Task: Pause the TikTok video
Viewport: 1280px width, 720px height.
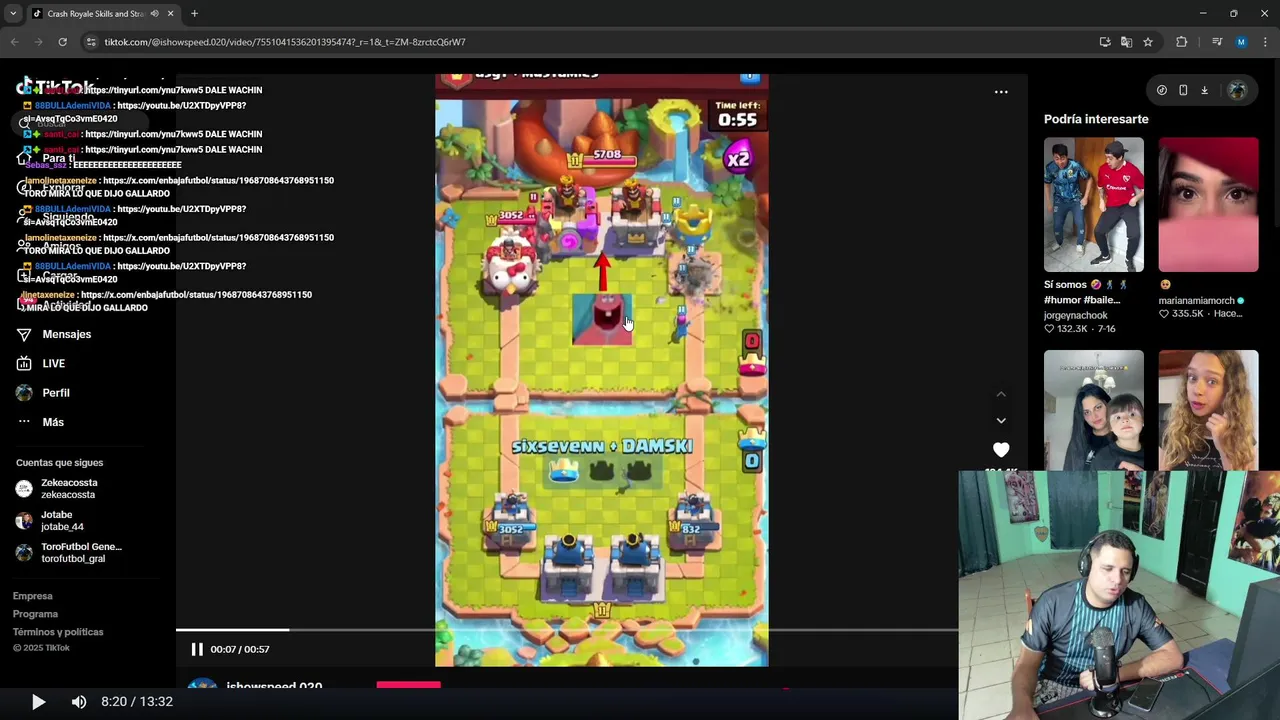Action: point(197,649)
